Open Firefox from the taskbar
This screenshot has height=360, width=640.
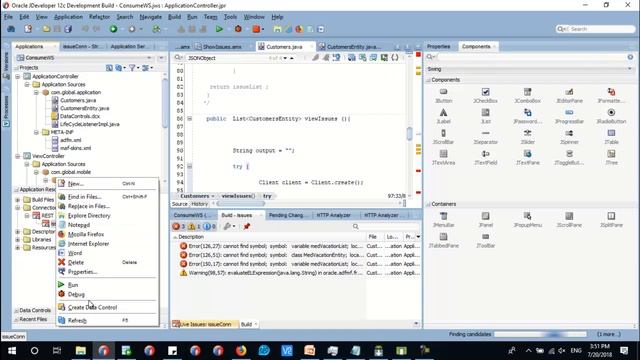[x=241, y=351]
